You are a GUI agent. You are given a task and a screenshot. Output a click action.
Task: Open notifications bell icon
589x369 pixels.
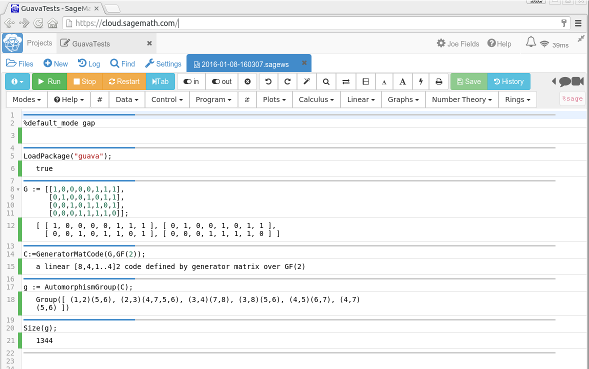(x=530, y=42)
